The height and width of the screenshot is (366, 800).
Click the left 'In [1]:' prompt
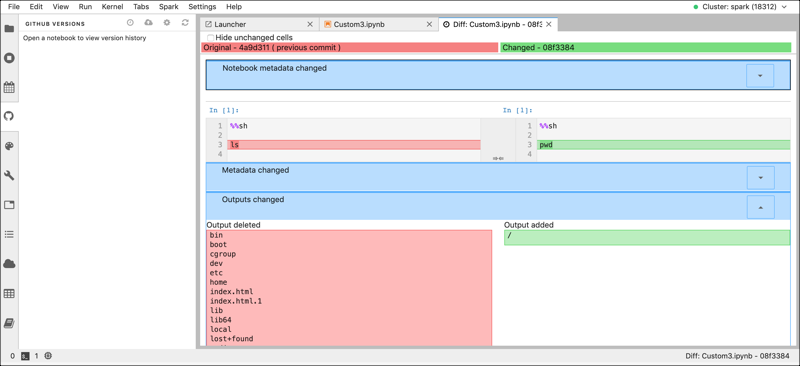click(x=224, y=110)
